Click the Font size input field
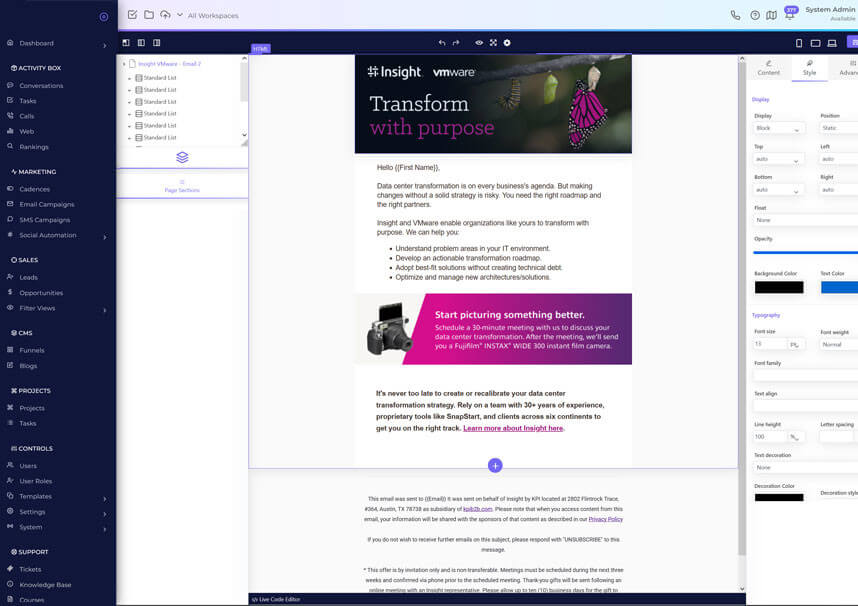This screenshot has width=858, height=606. (770, 344)
